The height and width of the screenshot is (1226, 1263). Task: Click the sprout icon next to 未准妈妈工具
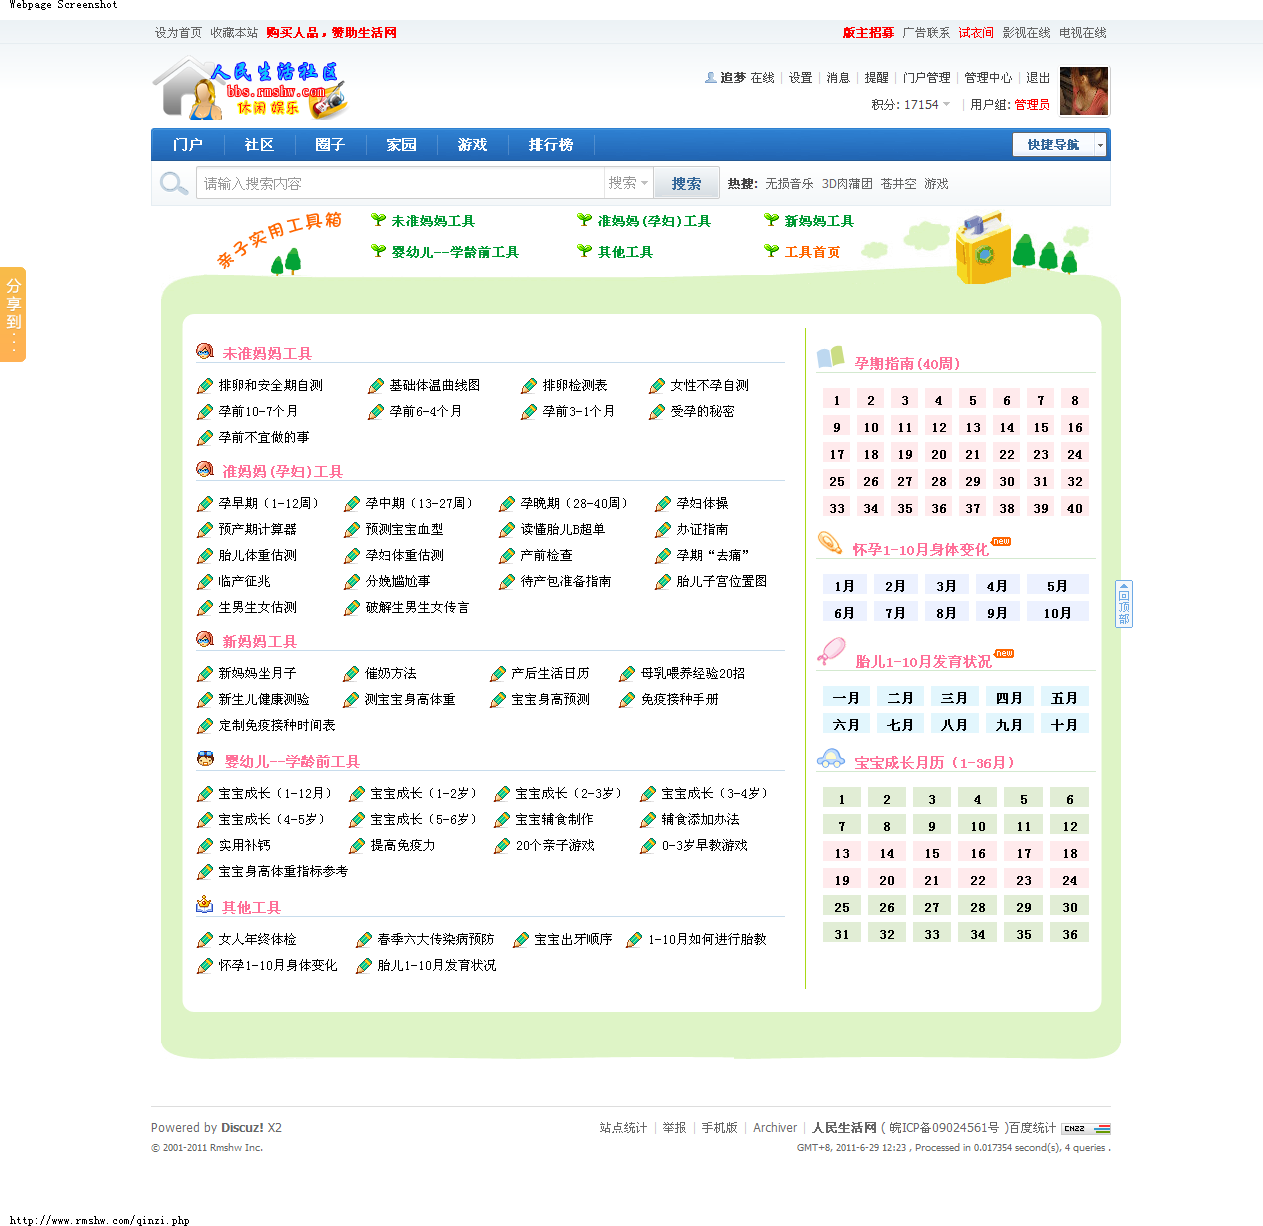click(378, 220)
